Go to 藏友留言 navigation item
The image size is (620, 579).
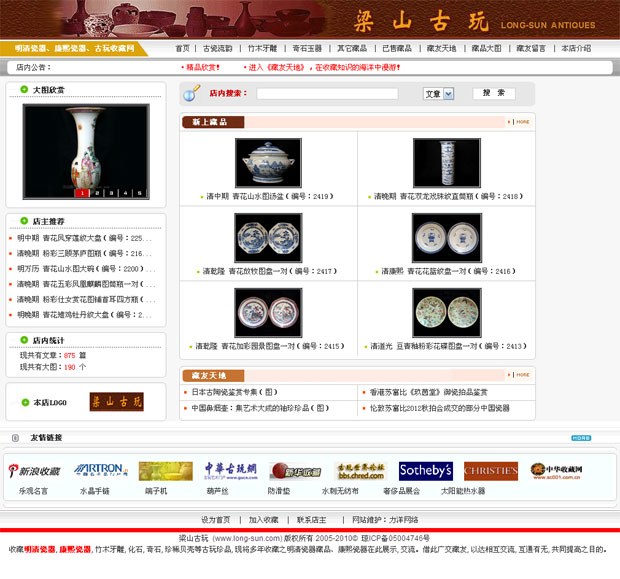click(x=532, y=48)
